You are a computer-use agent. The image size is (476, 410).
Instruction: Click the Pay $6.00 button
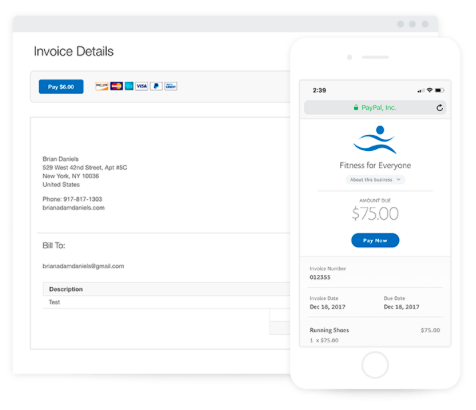(61, 87)
